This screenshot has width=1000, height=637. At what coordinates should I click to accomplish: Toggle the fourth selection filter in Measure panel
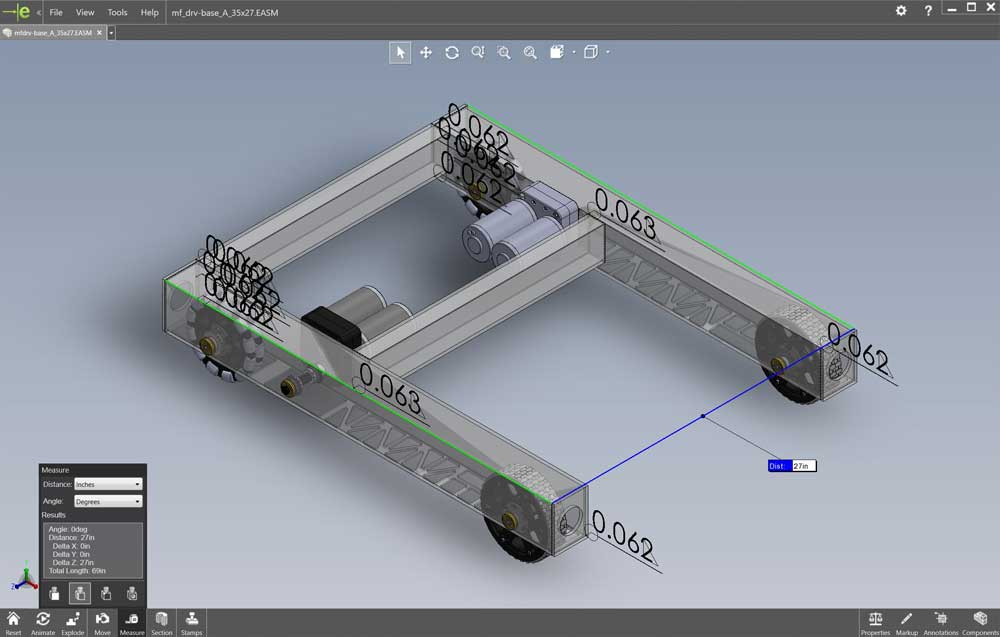pos(132,594)
